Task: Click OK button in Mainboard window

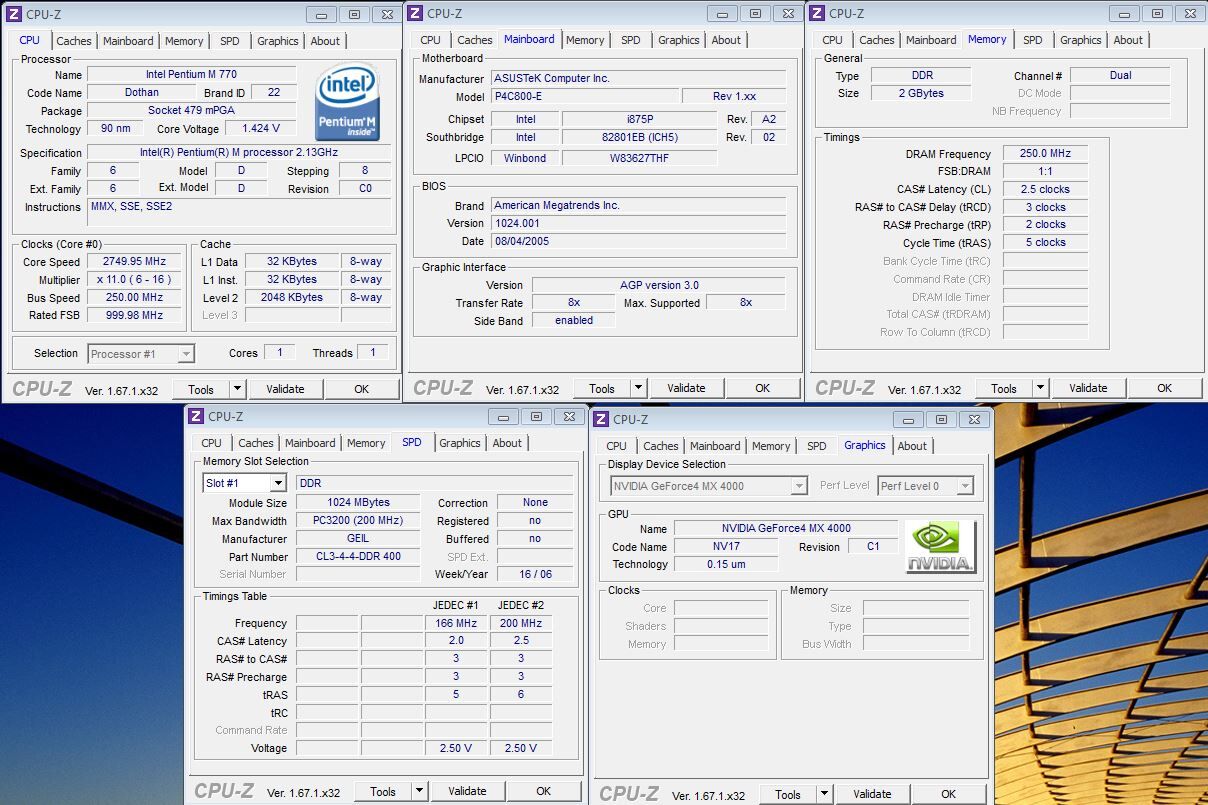Action: [x=763, y=388]
